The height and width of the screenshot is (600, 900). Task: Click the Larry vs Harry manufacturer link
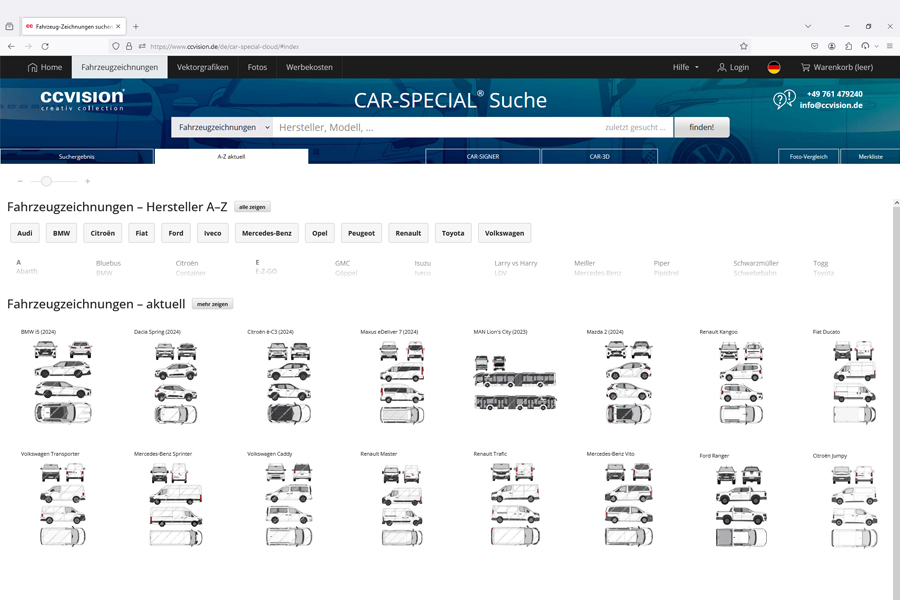coord(515,263)
